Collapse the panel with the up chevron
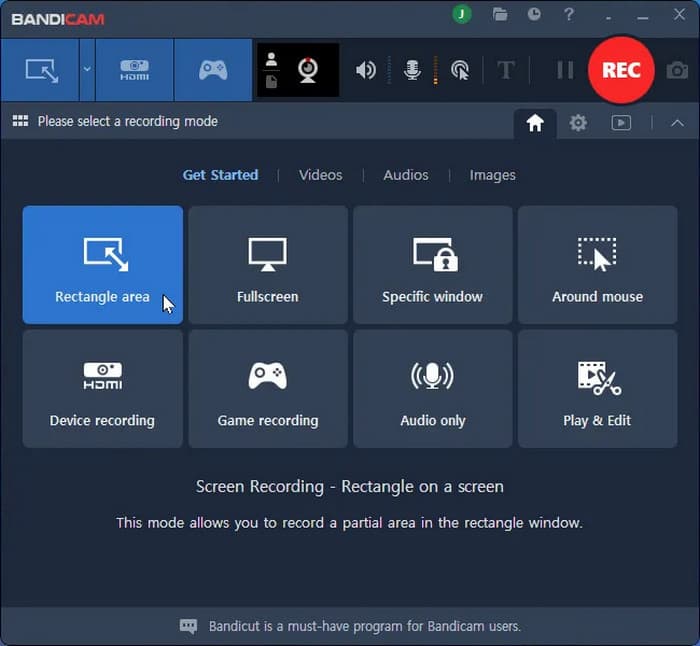Screen dimensions: 700x646 [677, 123]
